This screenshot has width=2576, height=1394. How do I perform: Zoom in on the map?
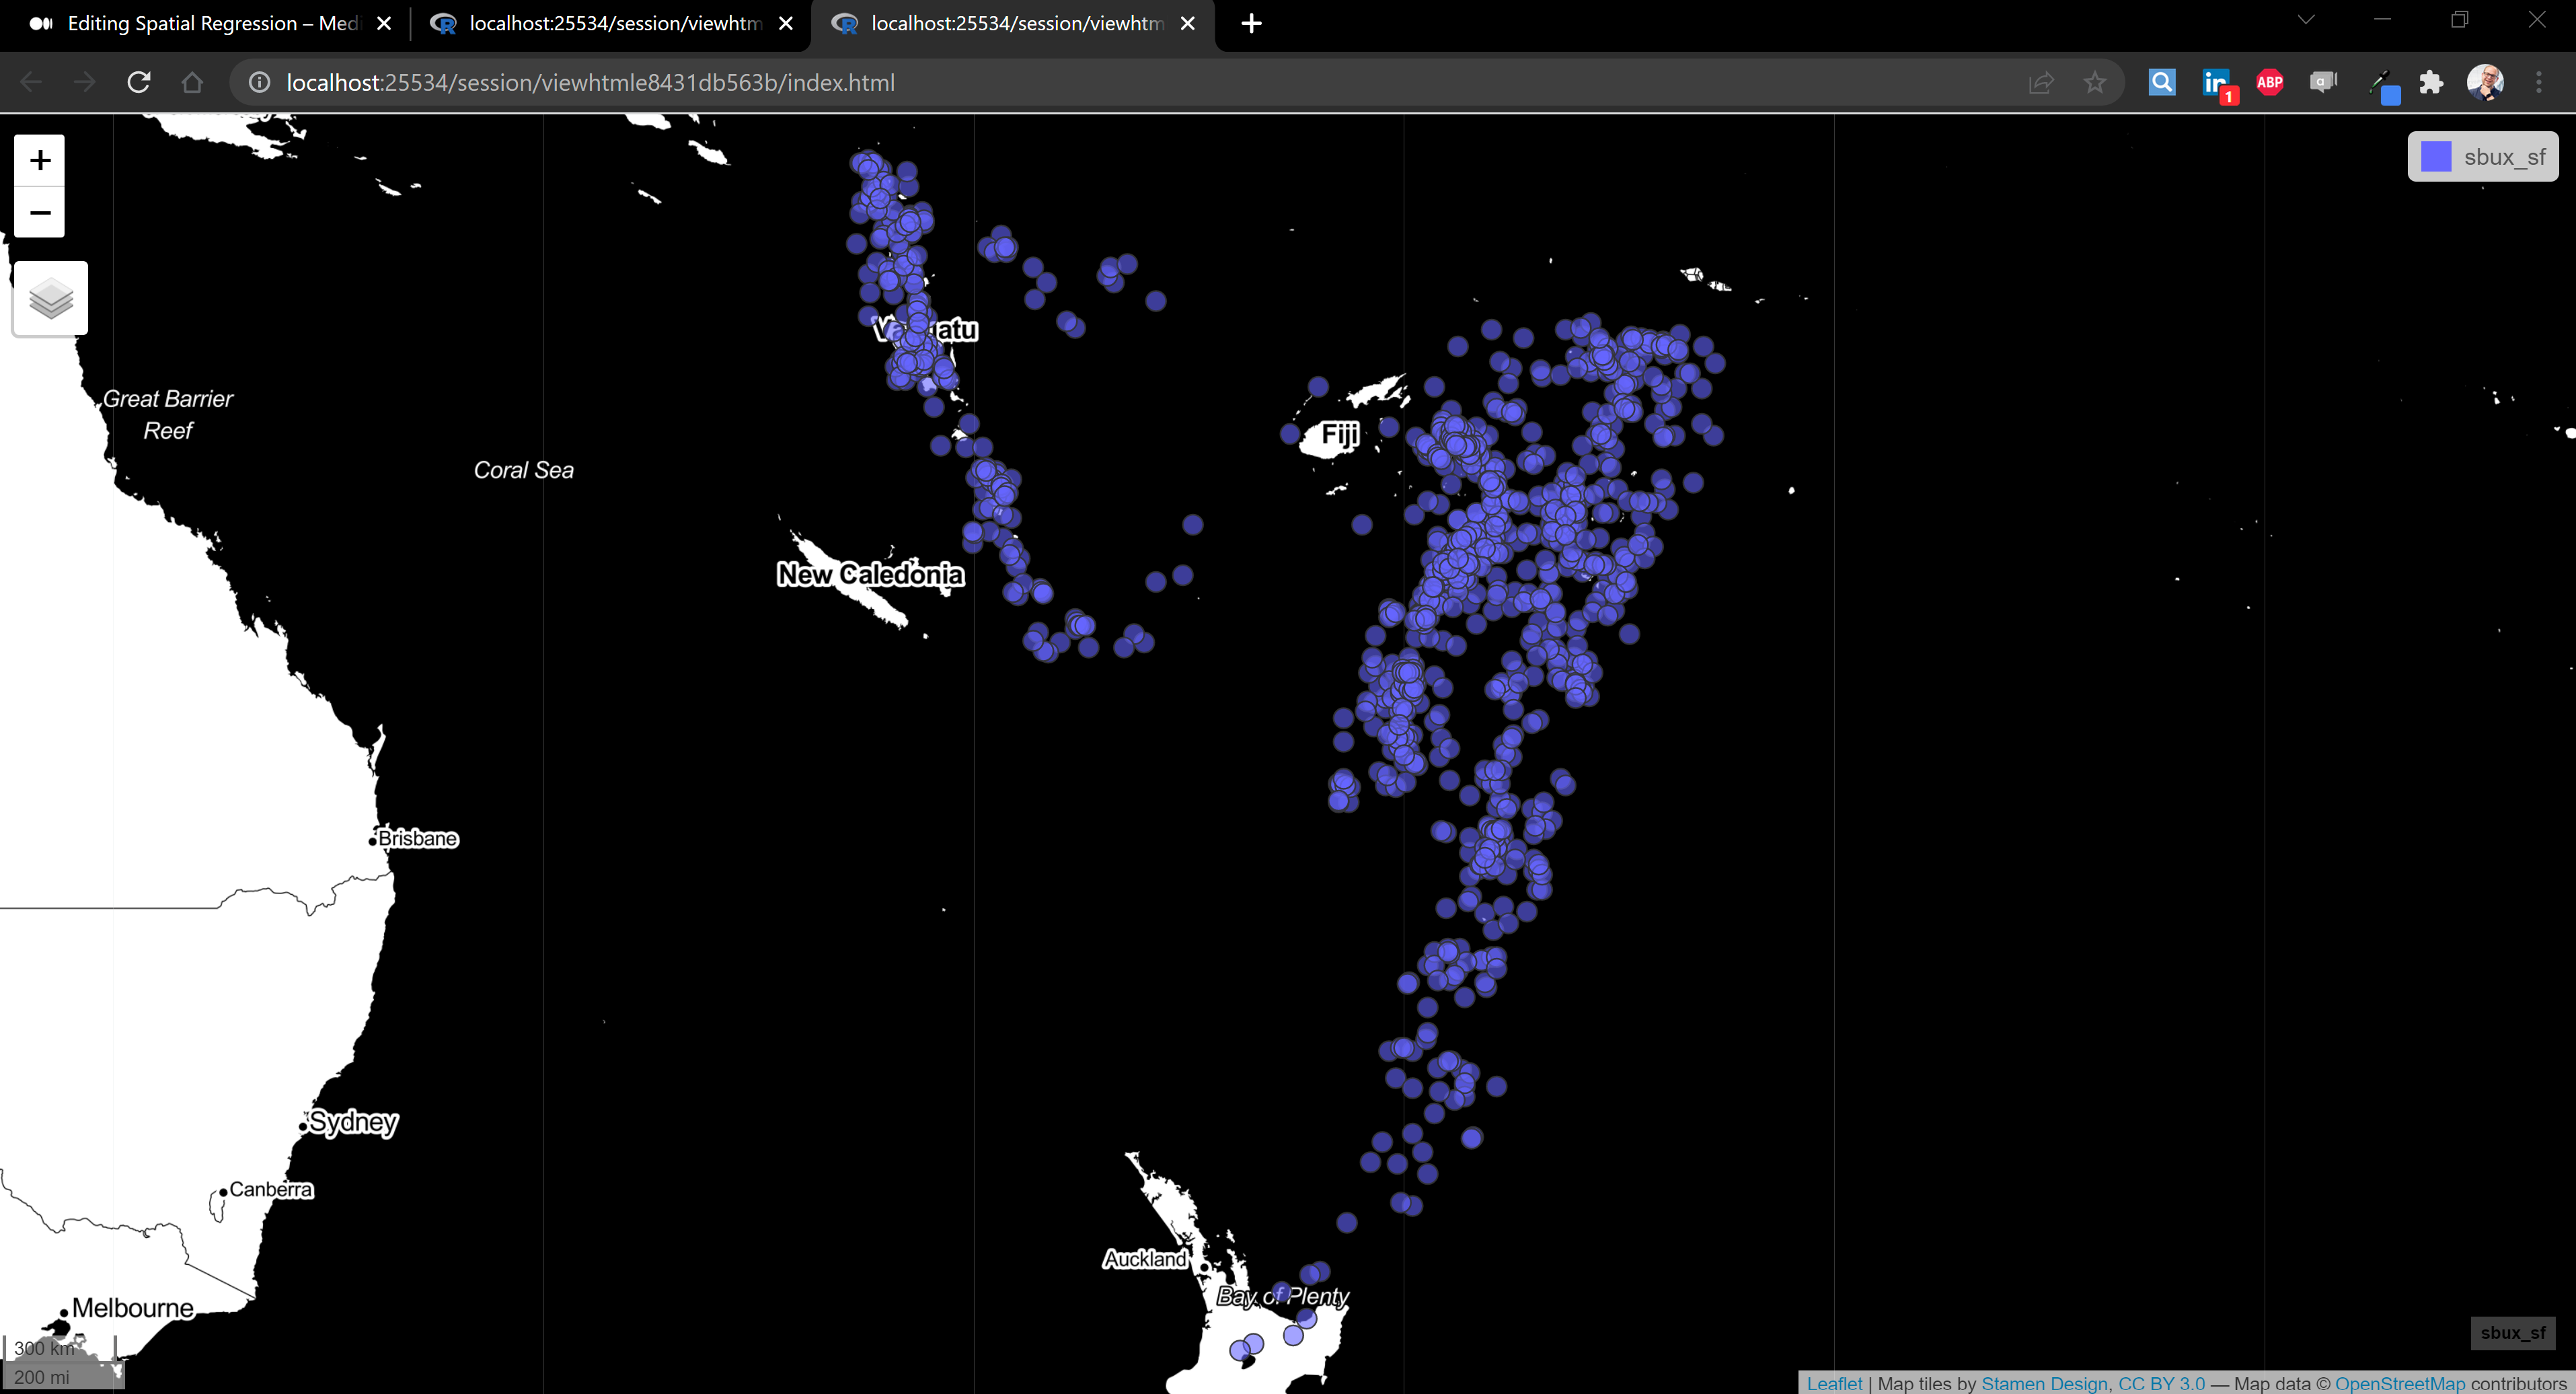[40, 160]
